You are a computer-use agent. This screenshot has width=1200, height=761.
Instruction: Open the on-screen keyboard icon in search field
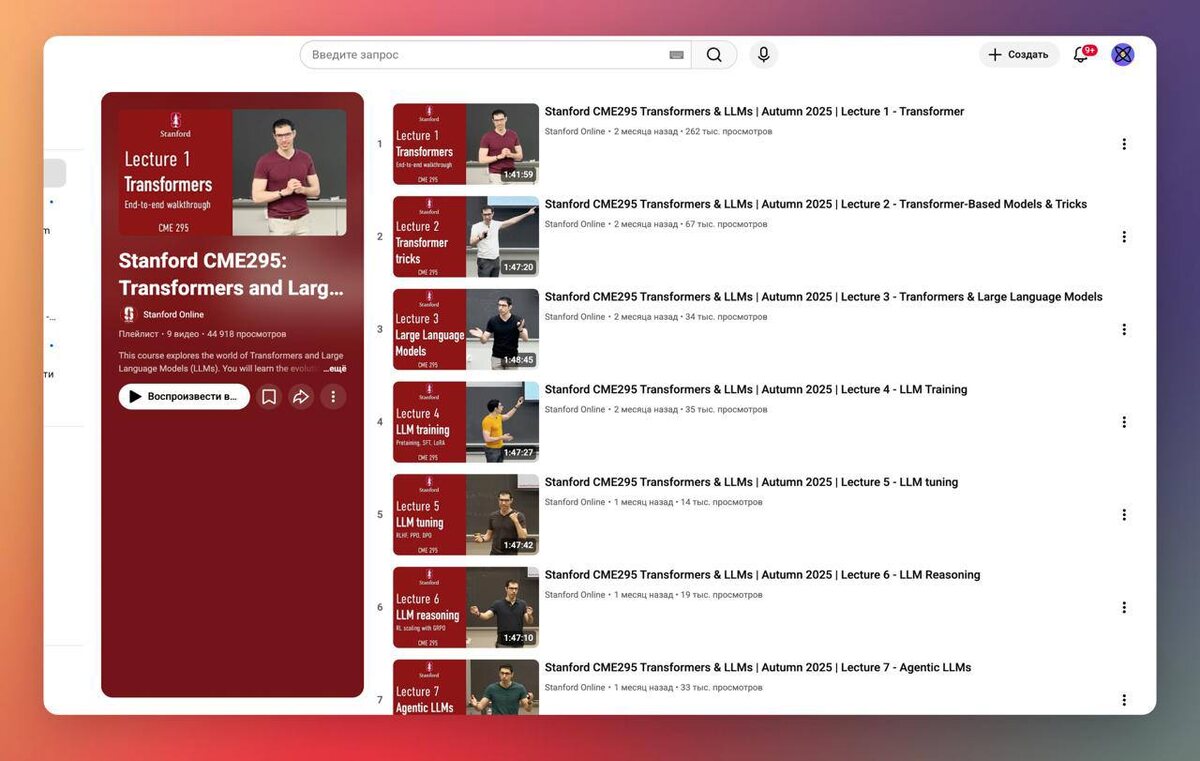pos(677,55)
